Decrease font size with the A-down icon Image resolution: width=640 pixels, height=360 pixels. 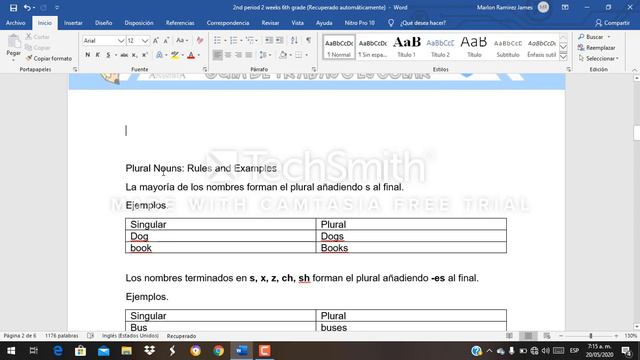[166, 40]
